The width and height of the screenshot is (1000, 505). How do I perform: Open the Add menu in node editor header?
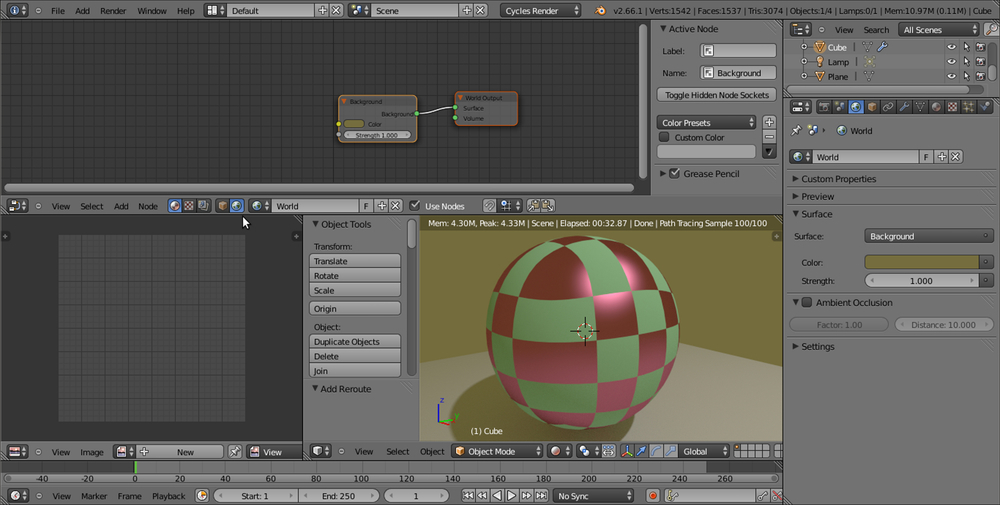[121, 206]
